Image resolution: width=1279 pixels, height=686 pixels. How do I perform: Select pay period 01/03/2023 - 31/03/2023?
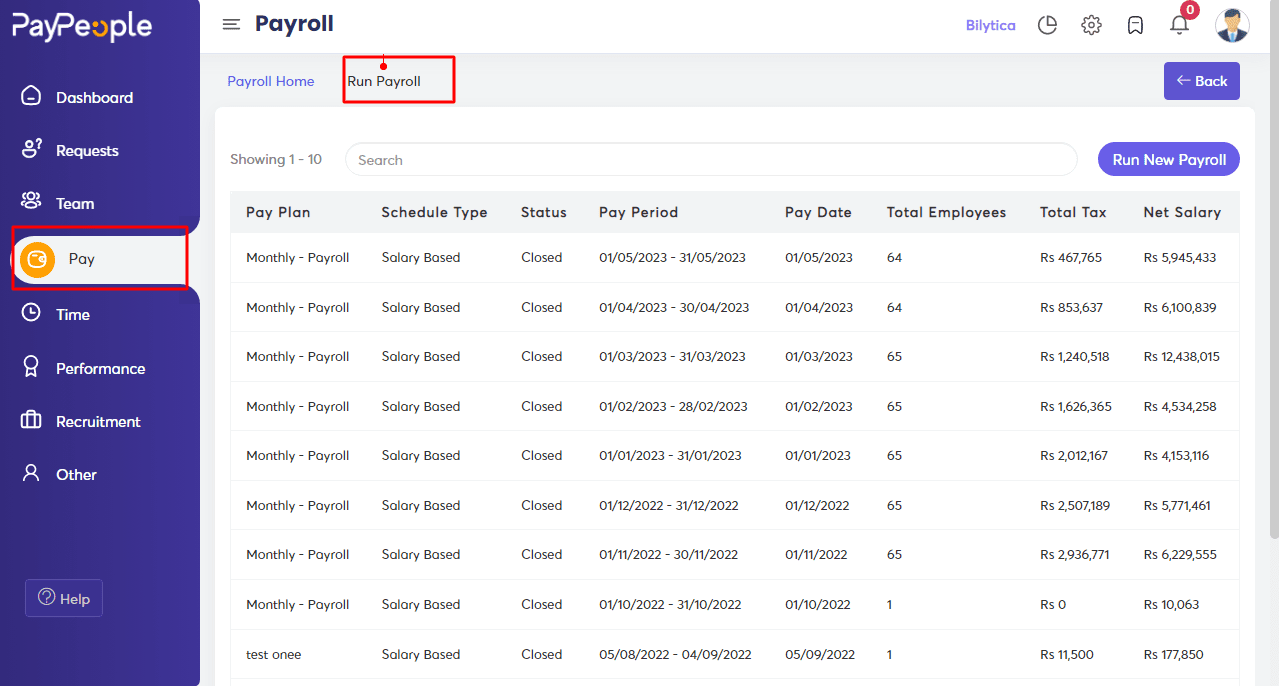(x=672, y=357)
